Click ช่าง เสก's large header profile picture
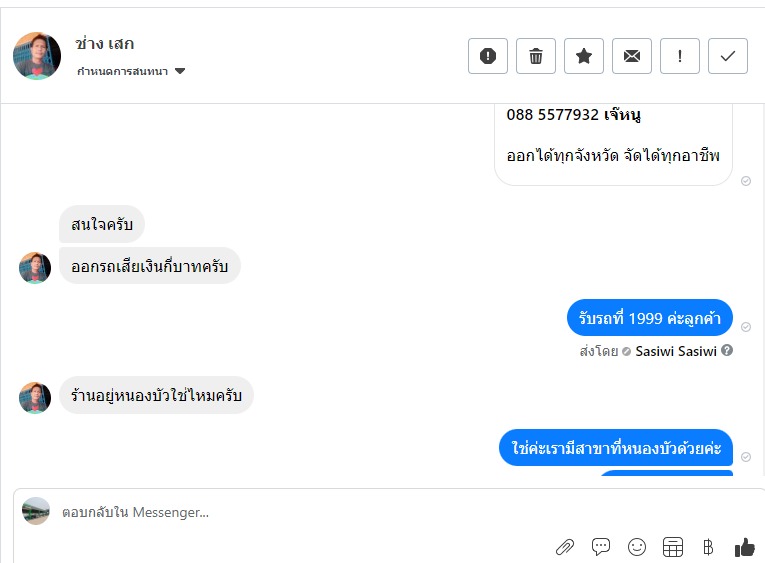Image resolution: width=765 pixels, height=563 pixels. (x=37, y=56)
